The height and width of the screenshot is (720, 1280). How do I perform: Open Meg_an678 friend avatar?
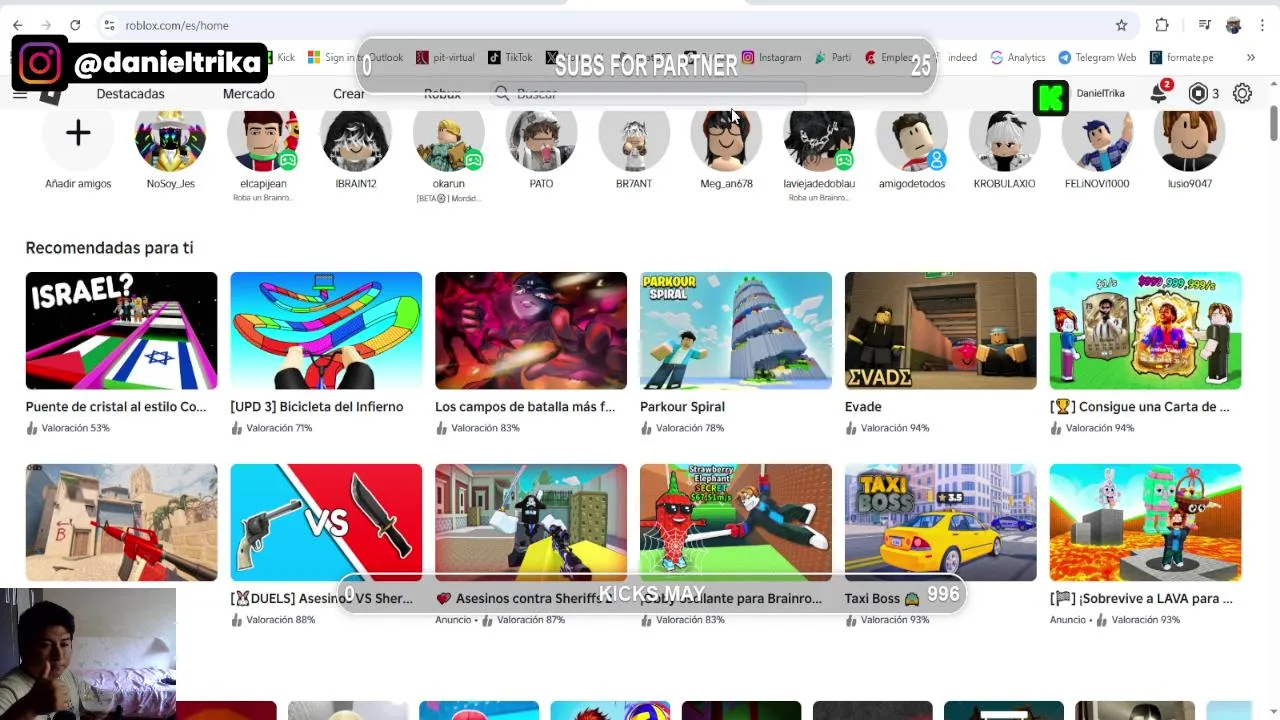point(726,138)
